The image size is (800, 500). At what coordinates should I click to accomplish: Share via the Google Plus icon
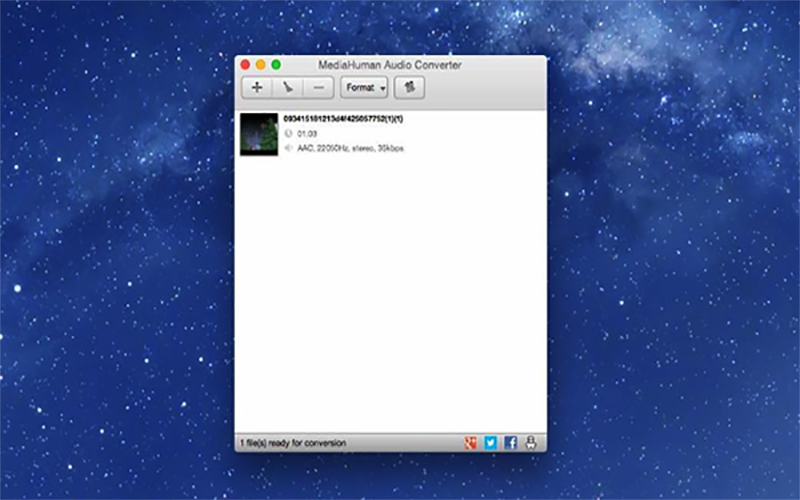click(470, 443)
